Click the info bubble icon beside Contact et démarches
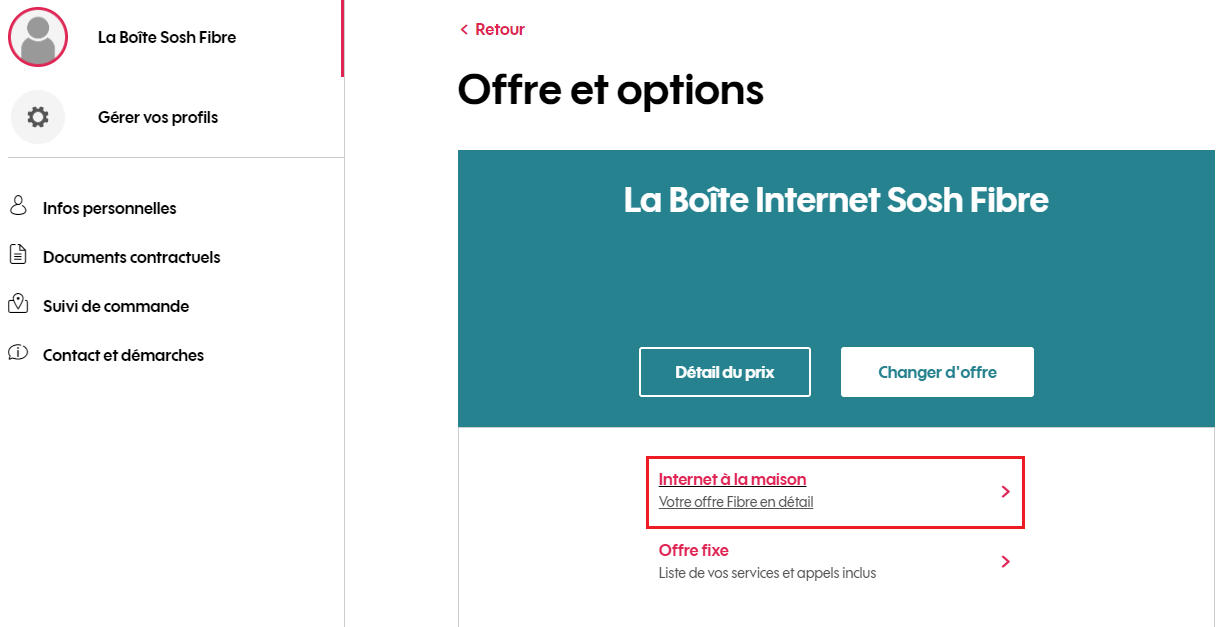This screenshot has height=627, width=1216. point(17,353)
